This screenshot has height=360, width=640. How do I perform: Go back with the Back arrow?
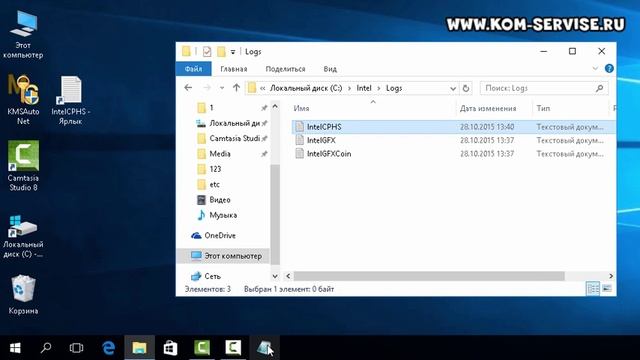pyautogui.click(x=188, y=88)
